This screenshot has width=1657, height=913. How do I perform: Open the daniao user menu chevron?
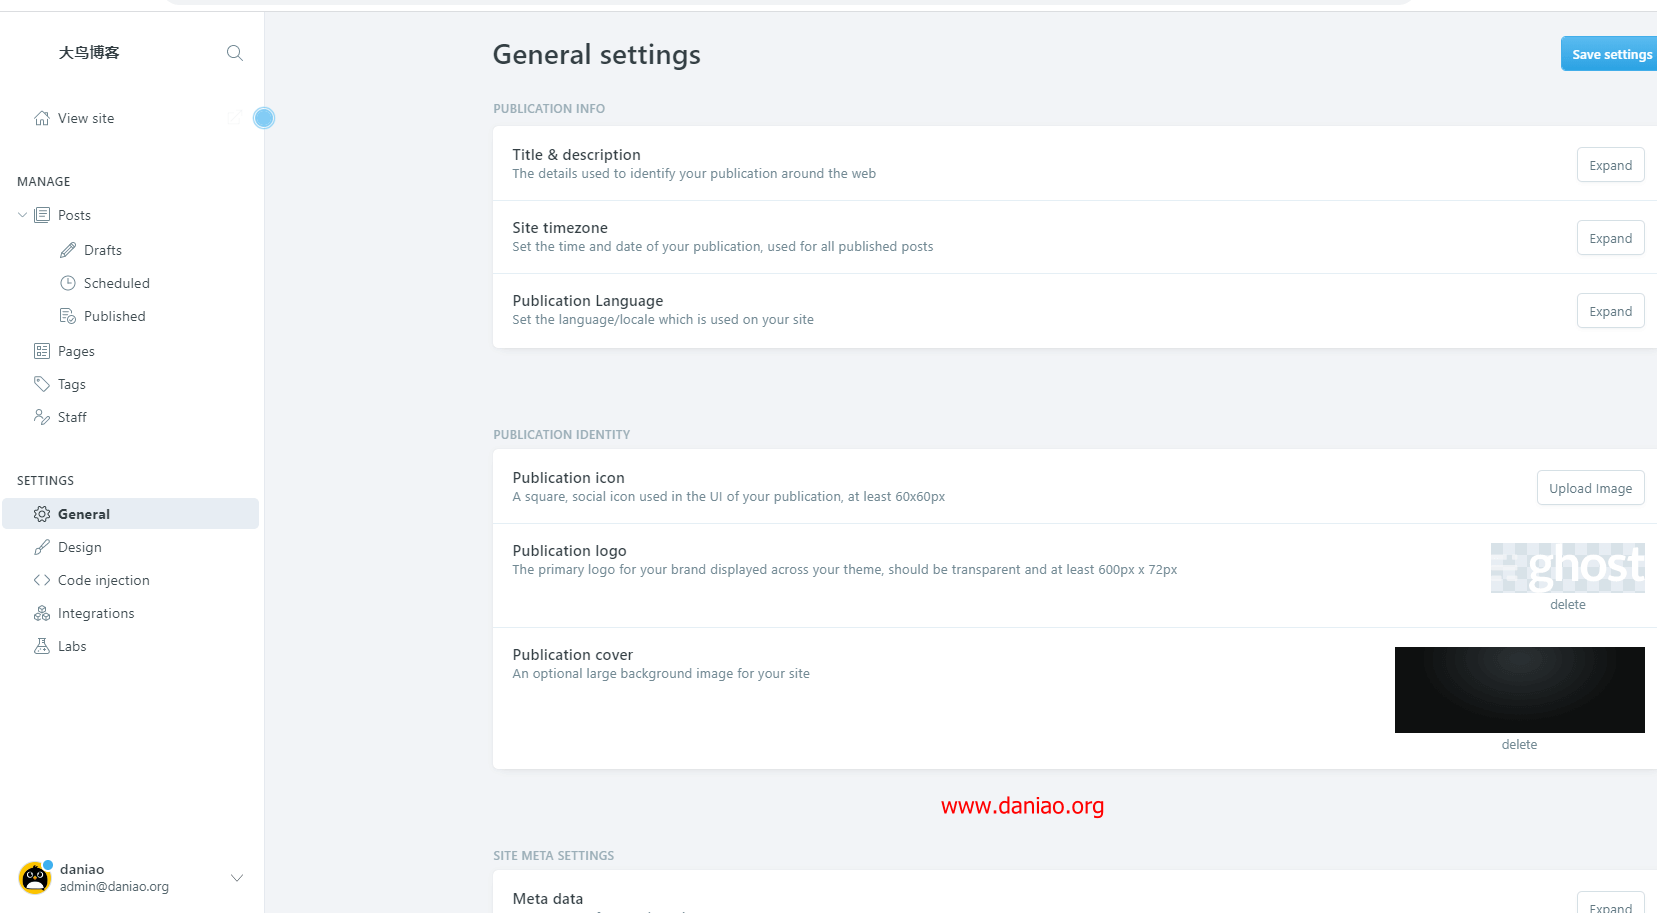pyautogui.click(x=237, y=878)
